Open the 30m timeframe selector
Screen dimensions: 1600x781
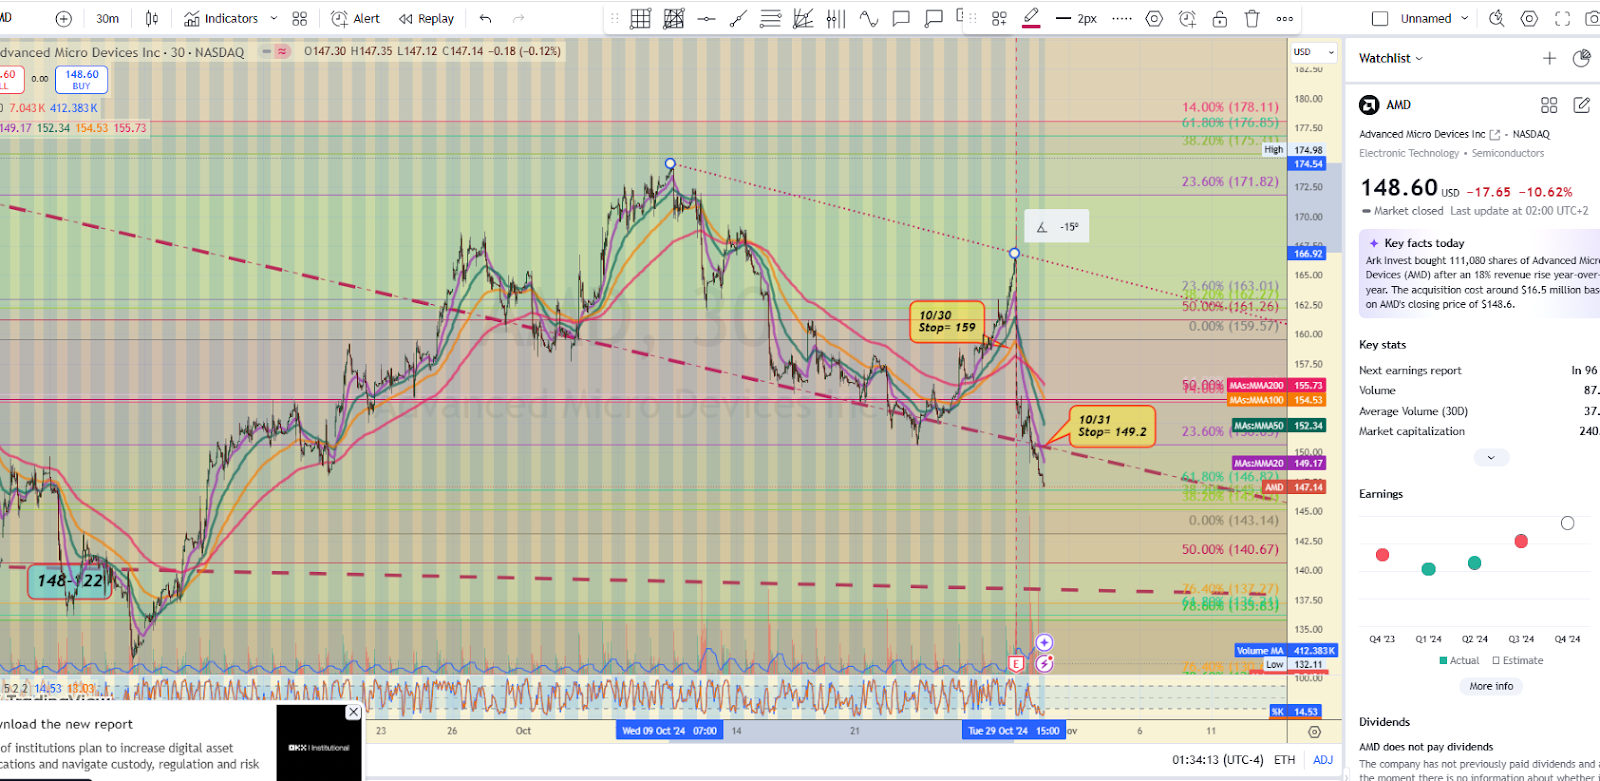[x=107, y=18]
